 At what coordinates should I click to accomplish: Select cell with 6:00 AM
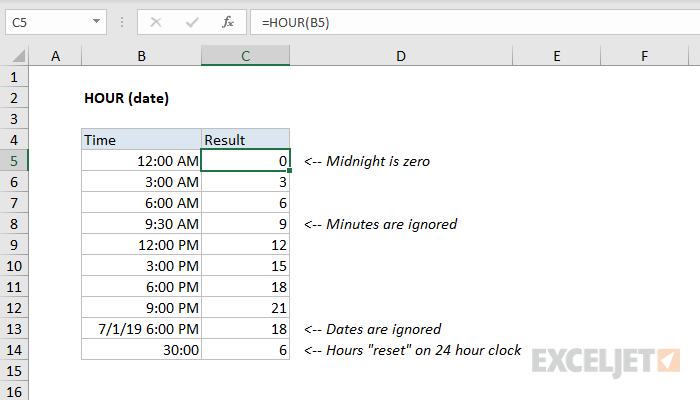coord(142,203)
